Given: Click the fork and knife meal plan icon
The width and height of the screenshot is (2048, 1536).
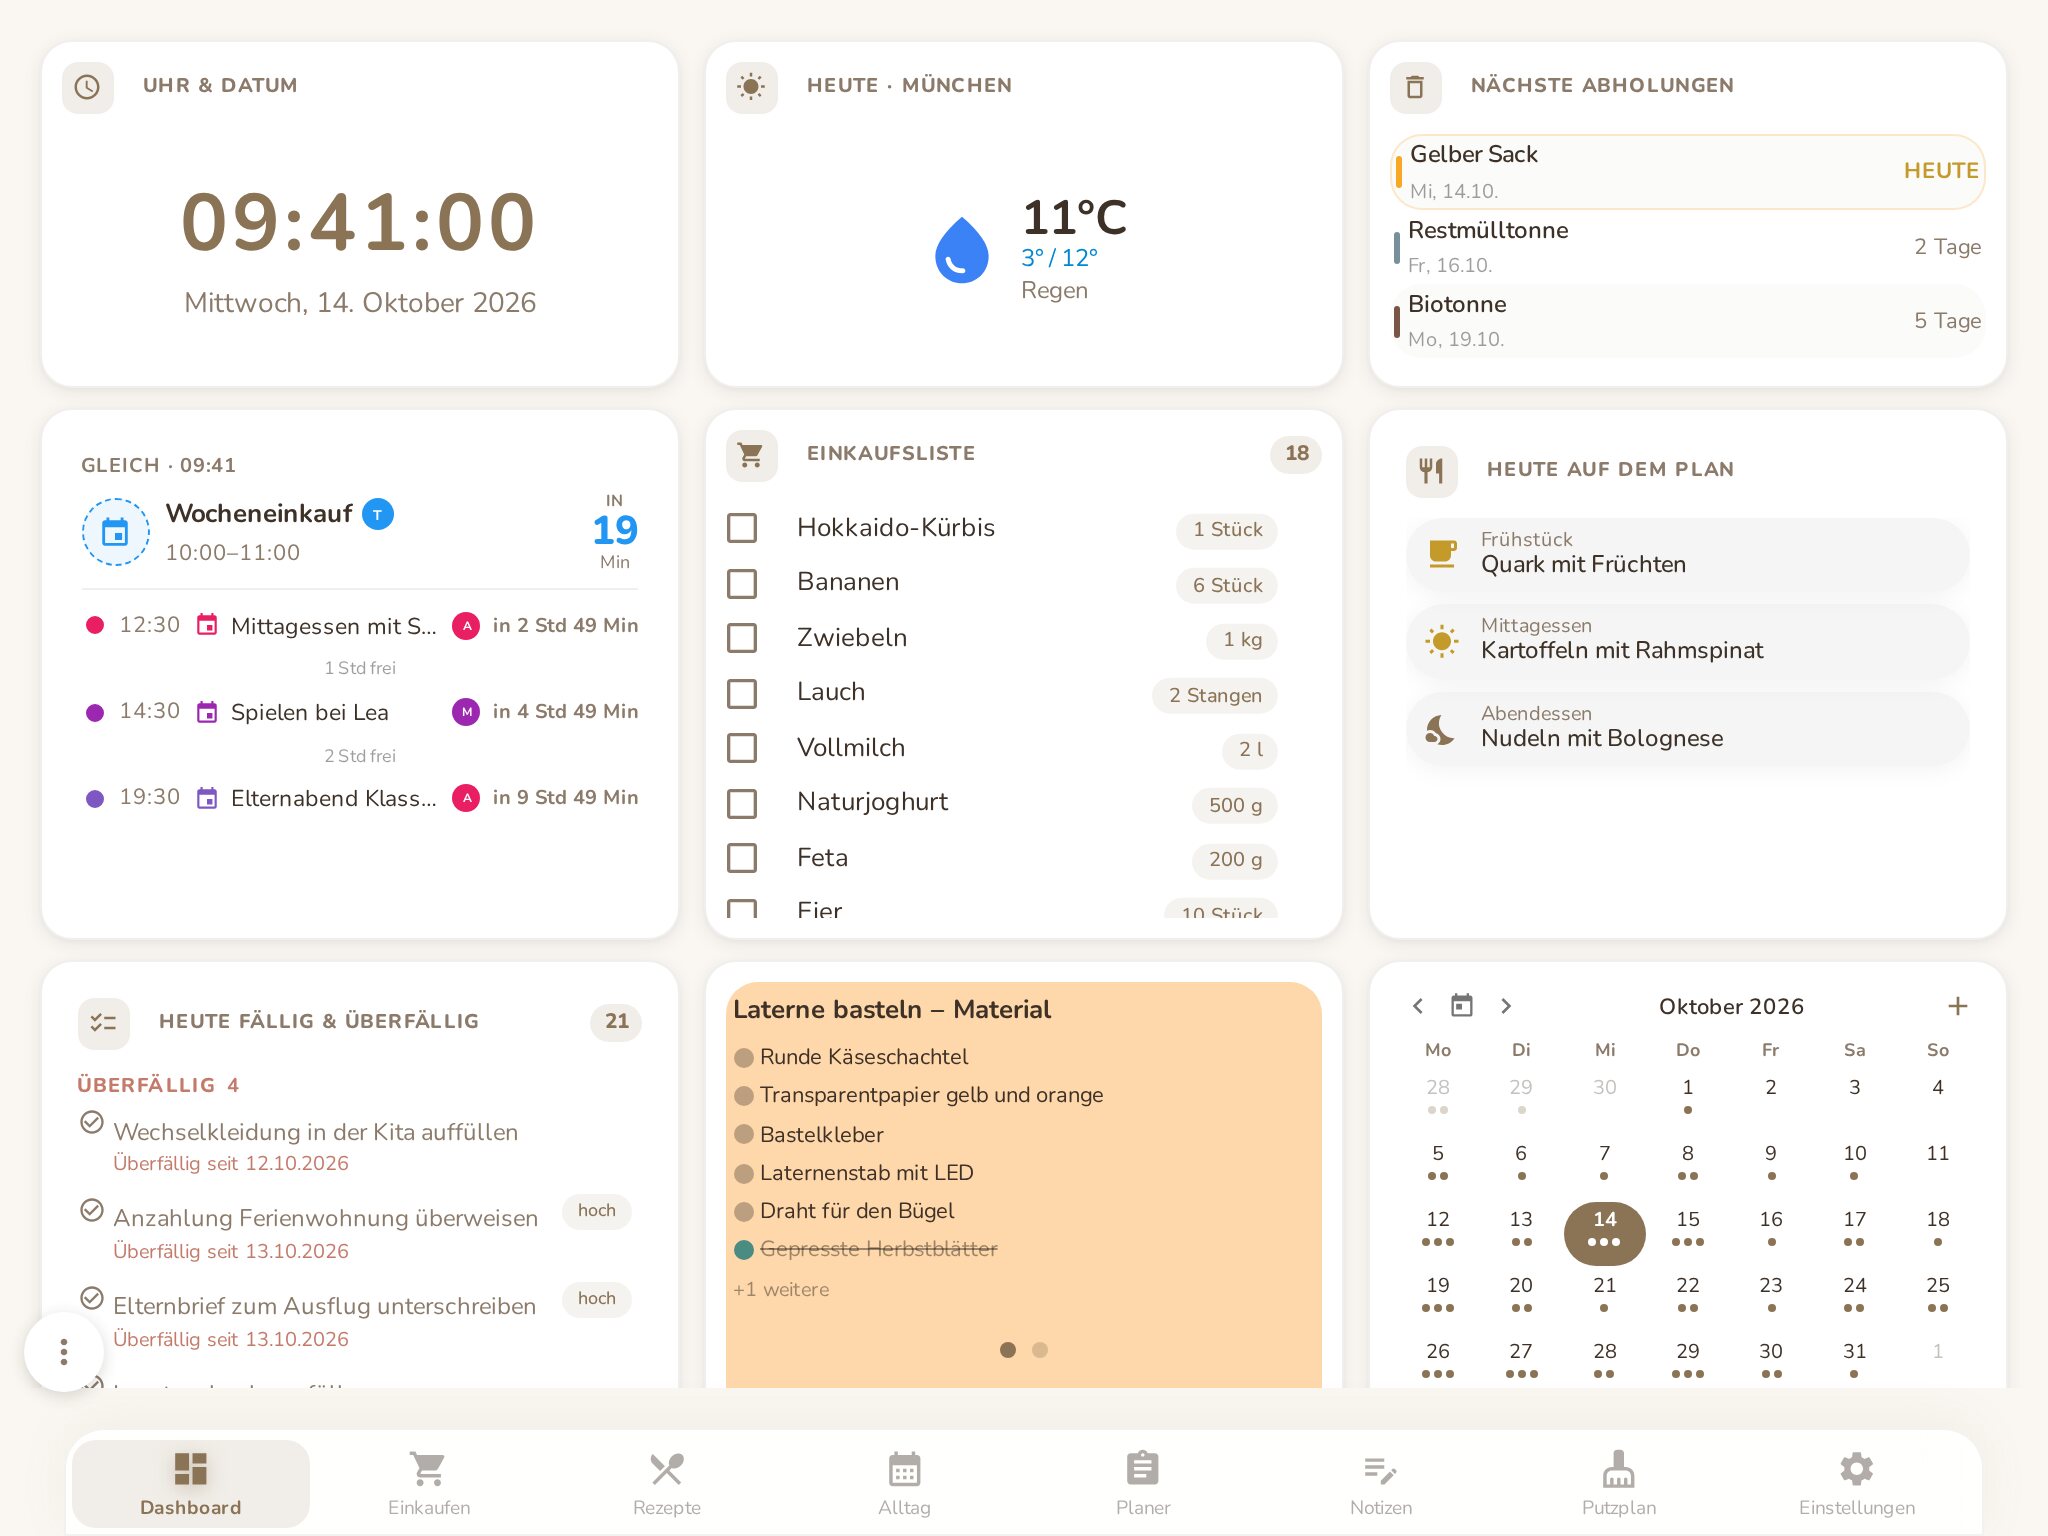Looking at the screenshot, I should point(1432,471).
